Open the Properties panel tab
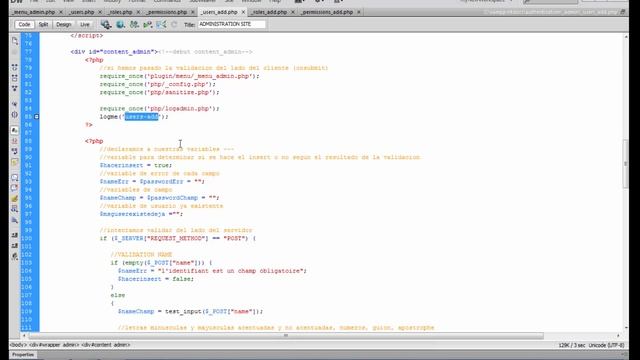Image resolution: width=640 pixels, height=360 pixels. (23, 355)
